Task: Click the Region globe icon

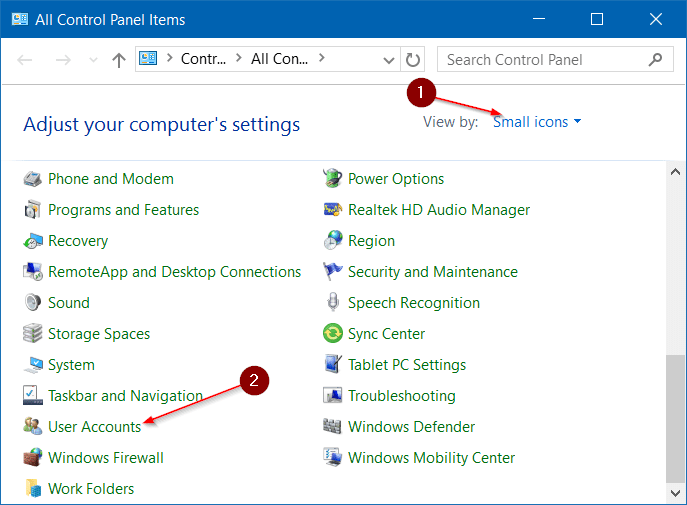Action: 333,241
